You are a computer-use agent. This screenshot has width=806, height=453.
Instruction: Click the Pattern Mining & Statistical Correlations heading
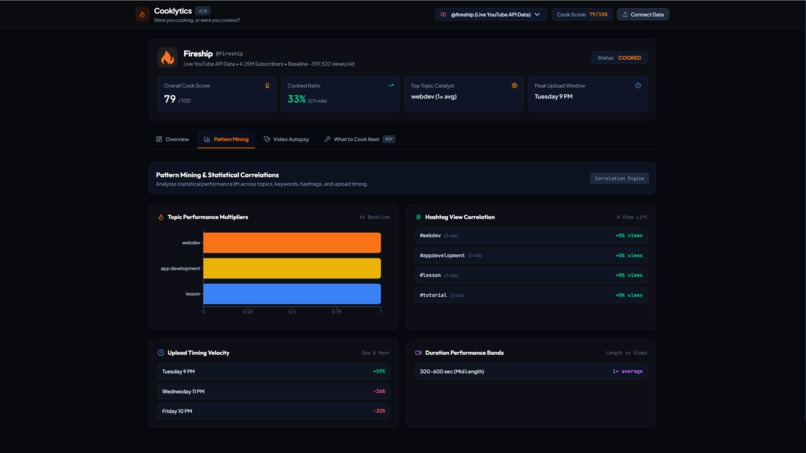click(217, 175)
